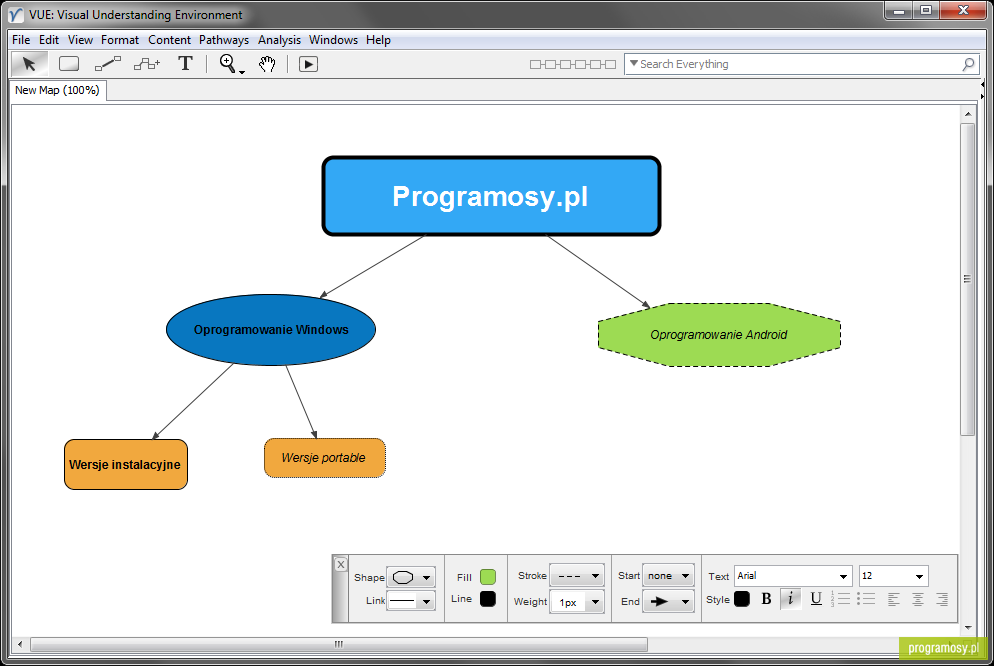Open the Pathways menu
Screen dimensions: 994x666
click(224, 40)
